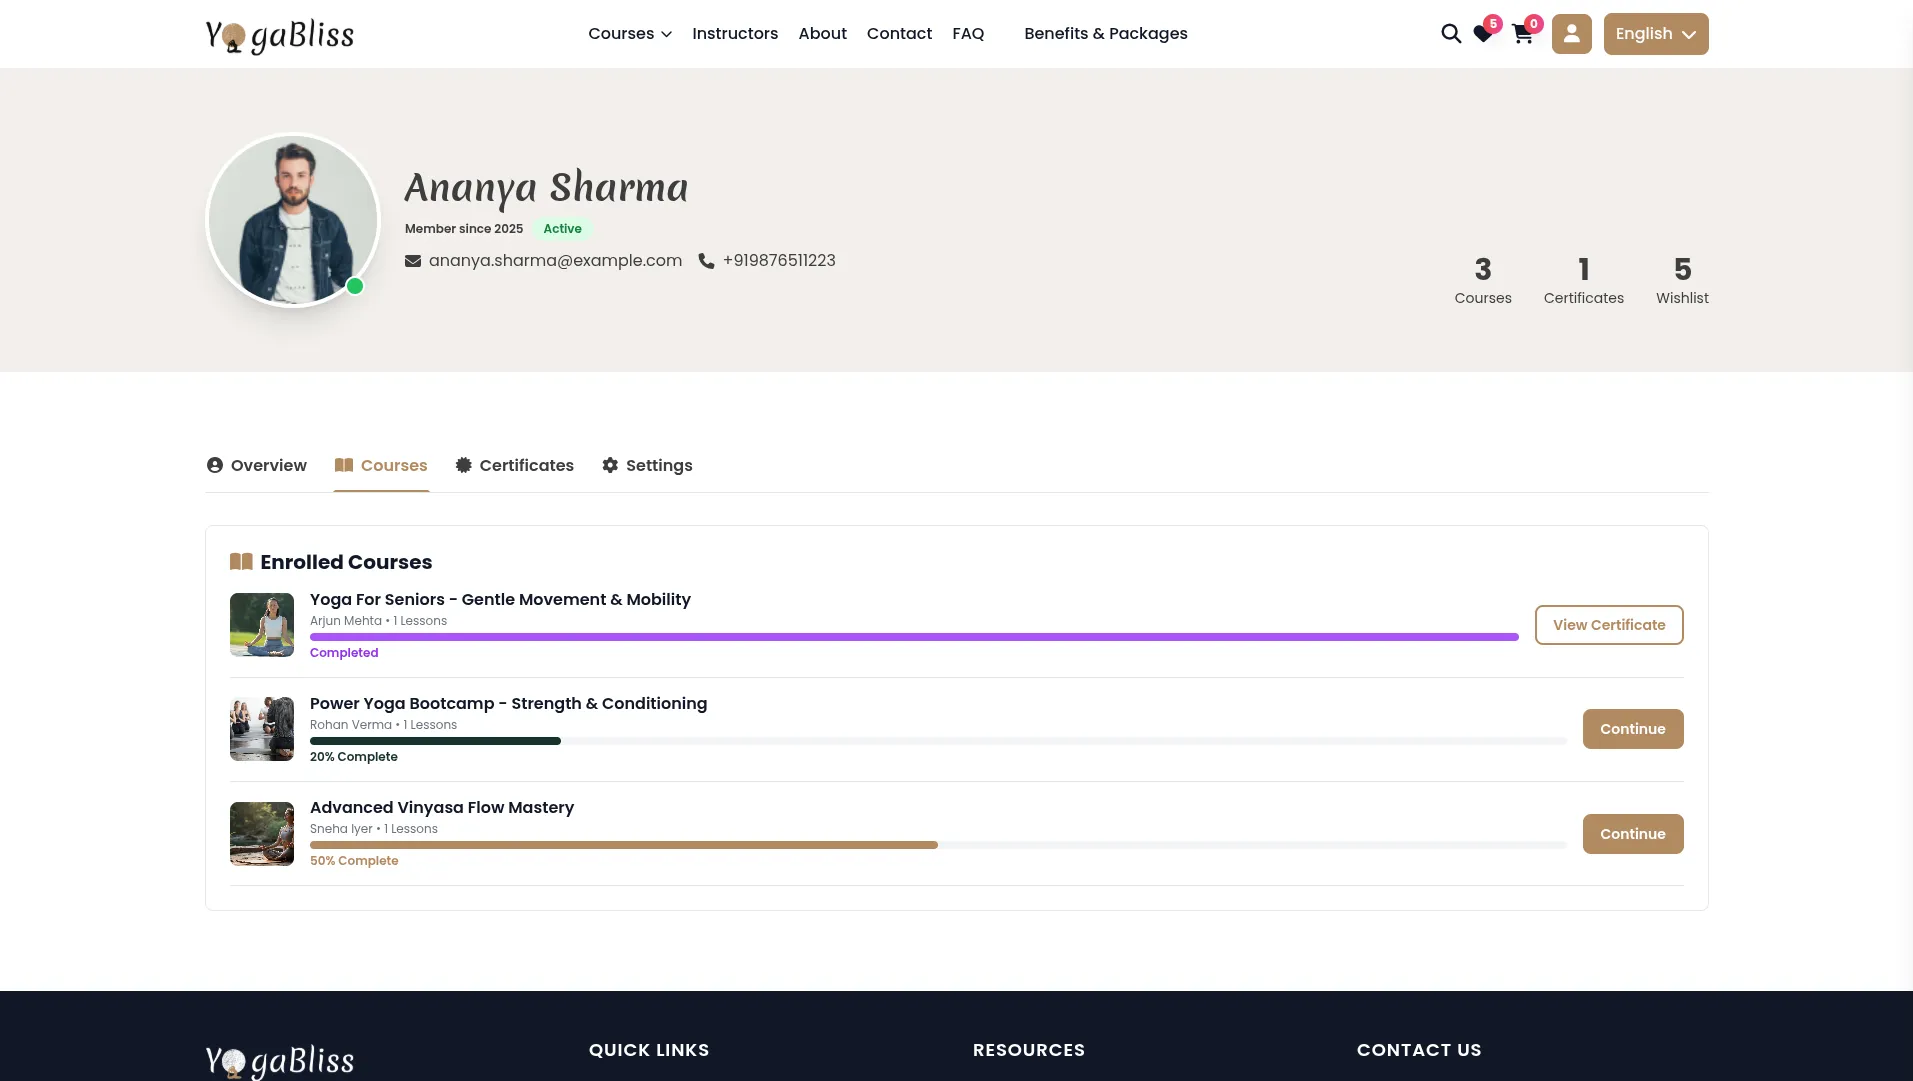
Task: Open the wishlist heart icon
Action: click(x=1483, y=35)
